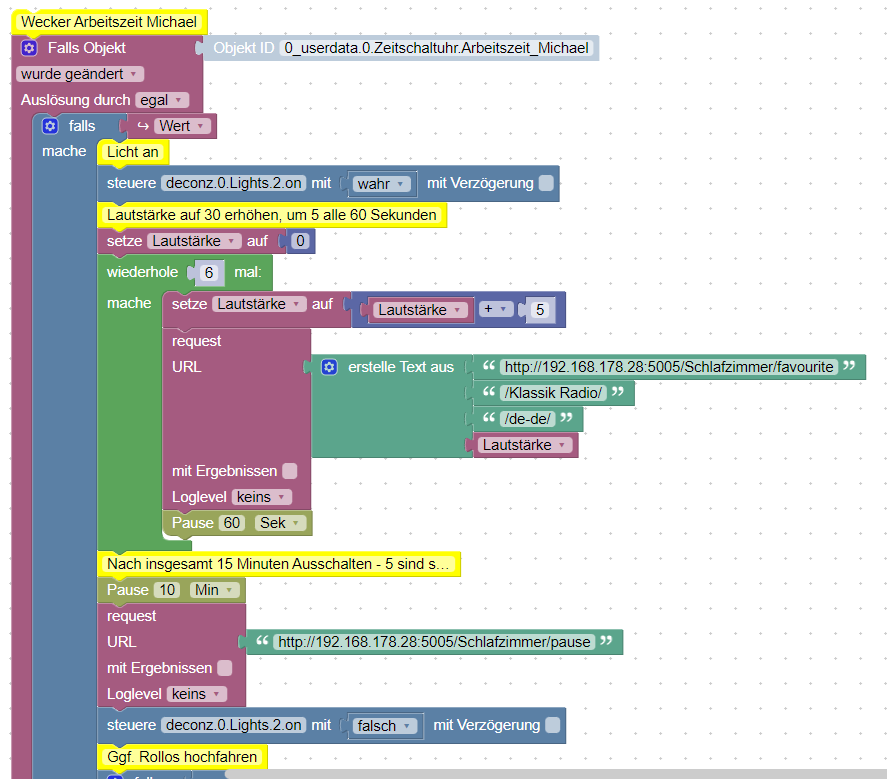Click the horizontal scrollbar at the bottom
This screenshot has width=887, height=779.
pos(556,774)
